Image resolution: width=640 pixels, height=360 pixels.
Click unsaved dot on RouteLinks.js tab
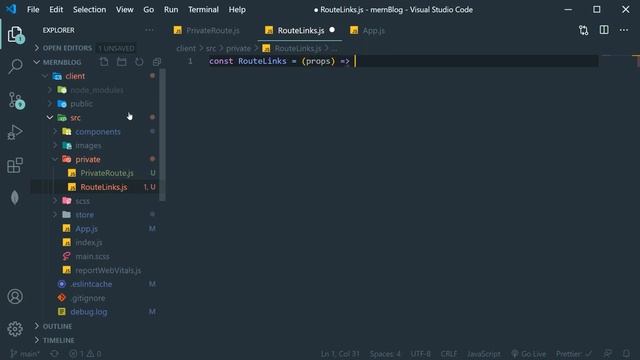tap(332, 30)
